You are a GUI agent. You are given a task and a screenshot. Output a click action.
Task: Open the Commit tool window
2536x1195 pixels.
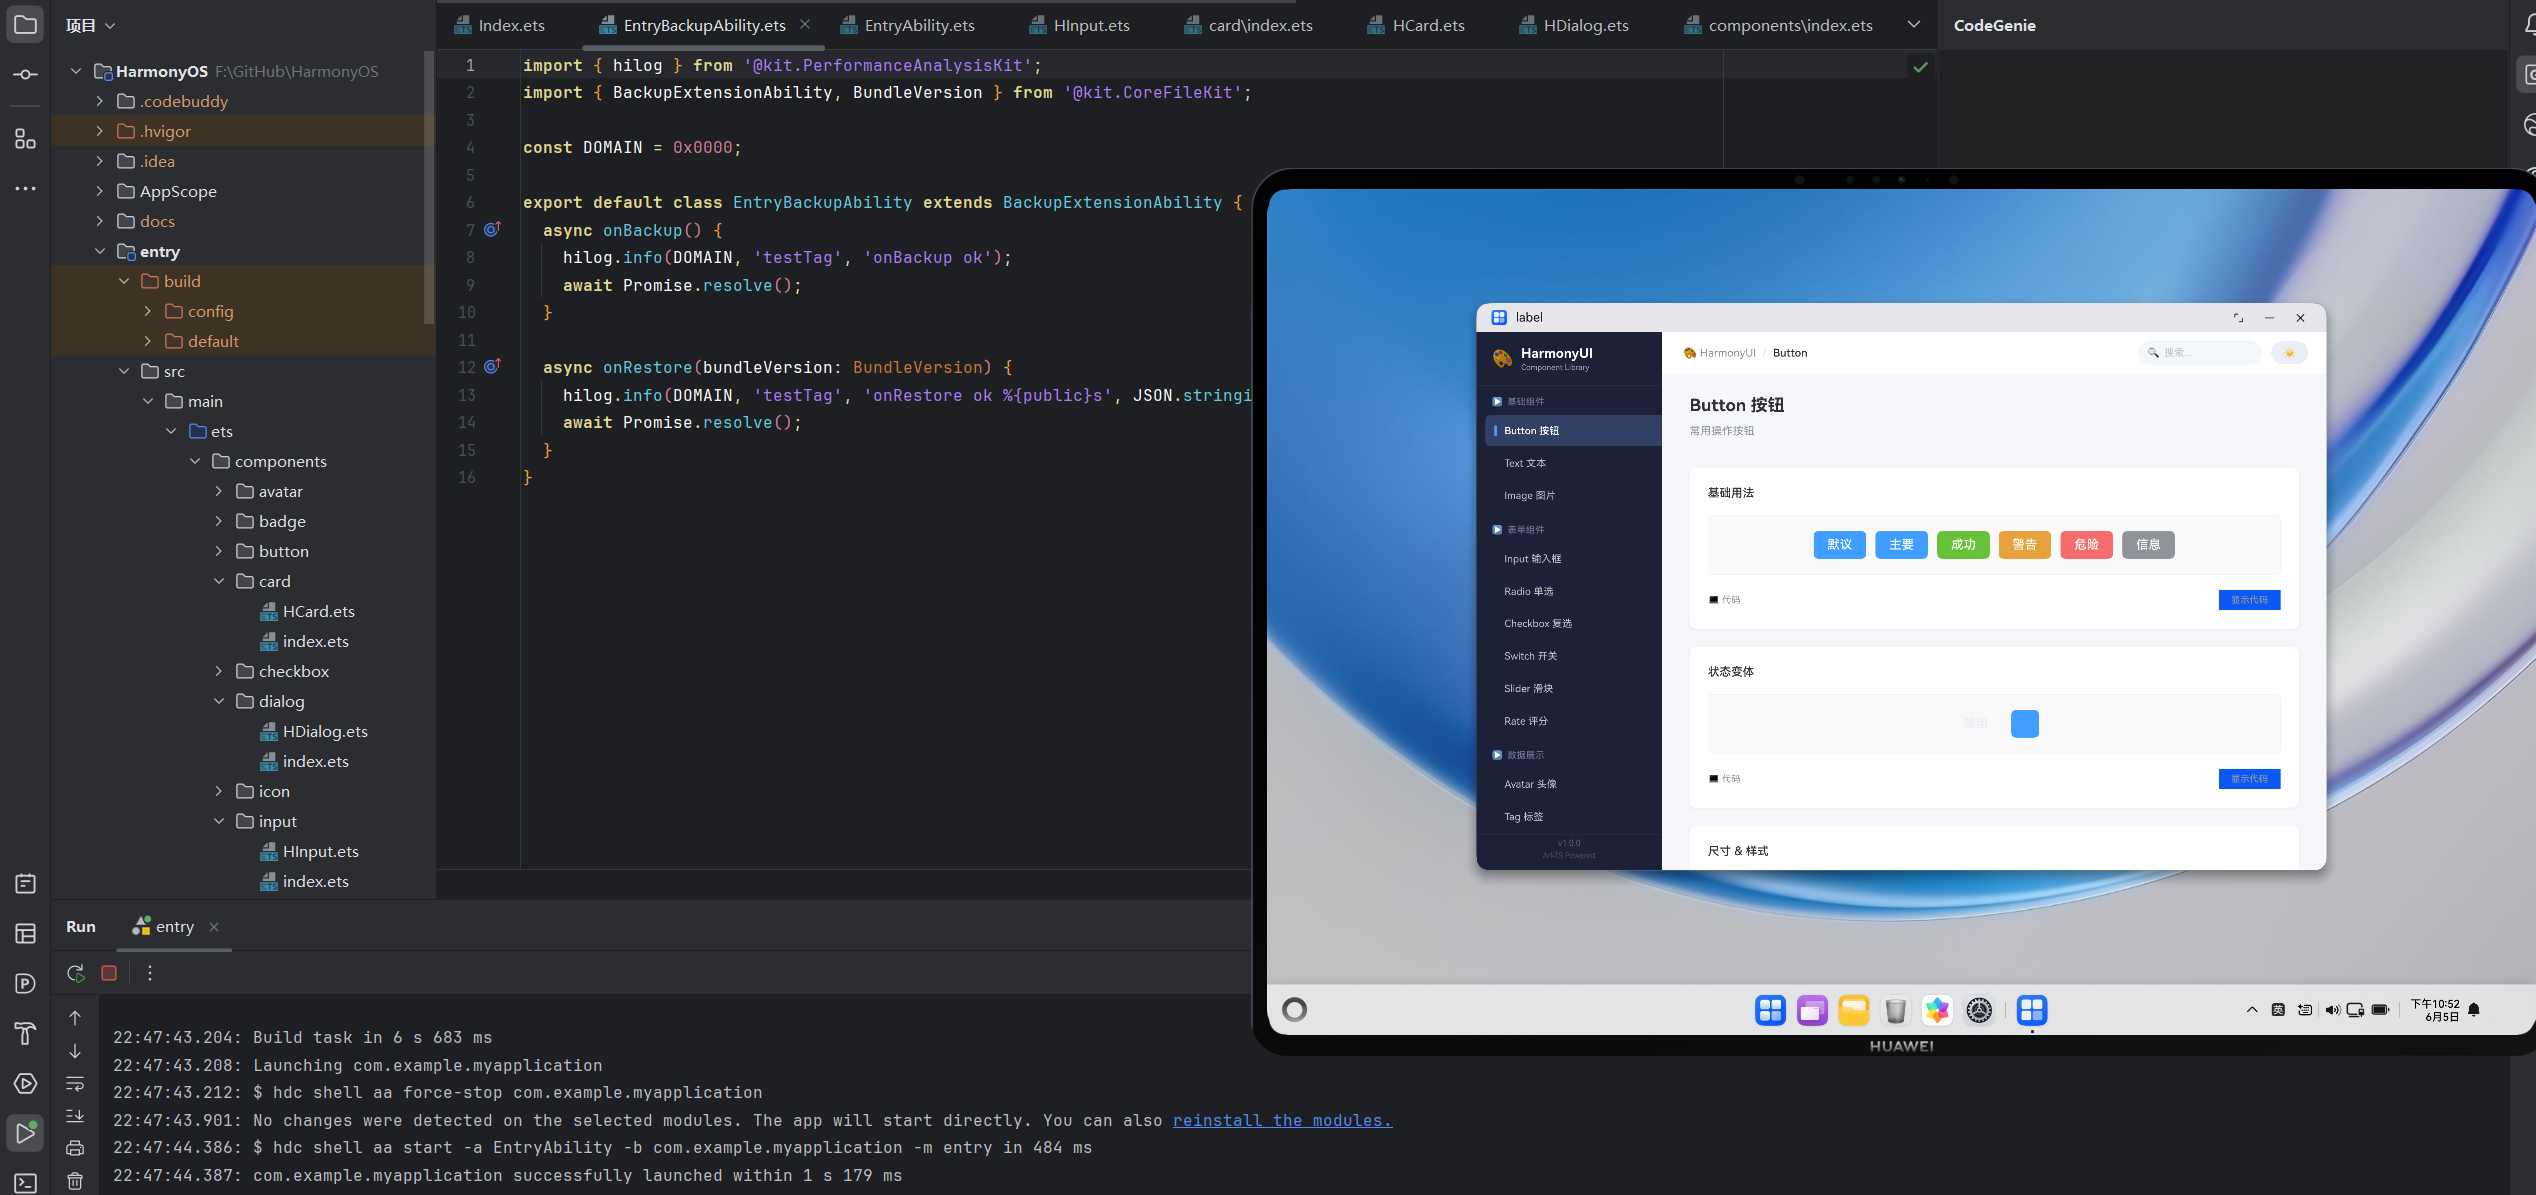point(25,75)
